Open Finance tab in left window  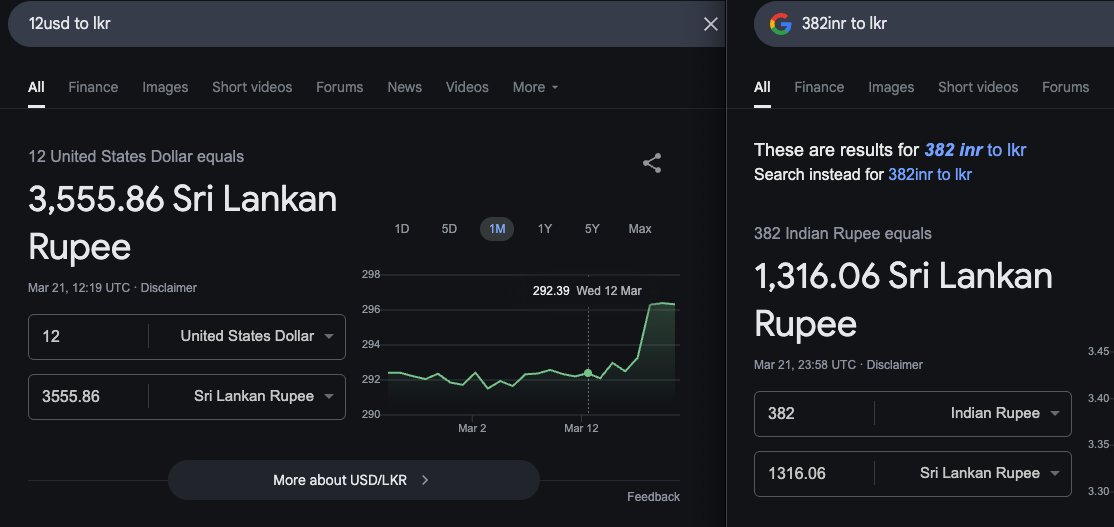[93, 87]
